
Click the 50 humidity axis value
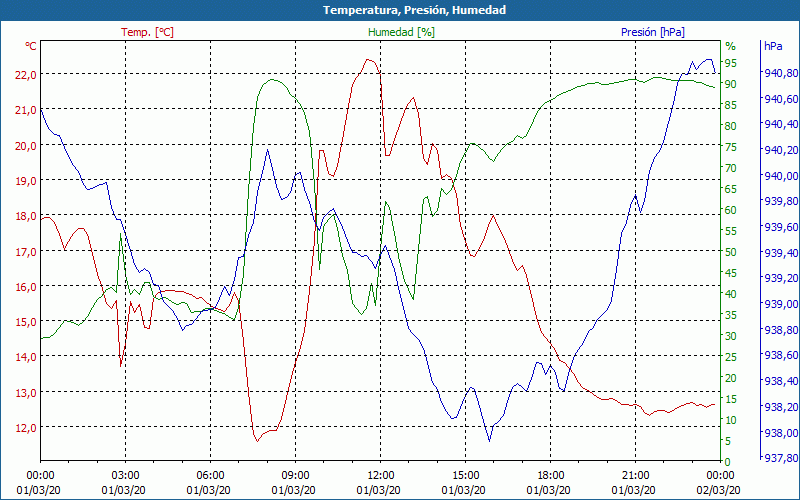tap(731, 252)
